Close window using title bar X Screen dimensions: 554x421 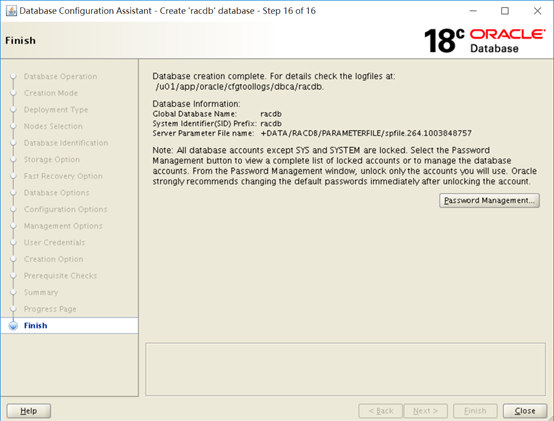click(537, 11)
